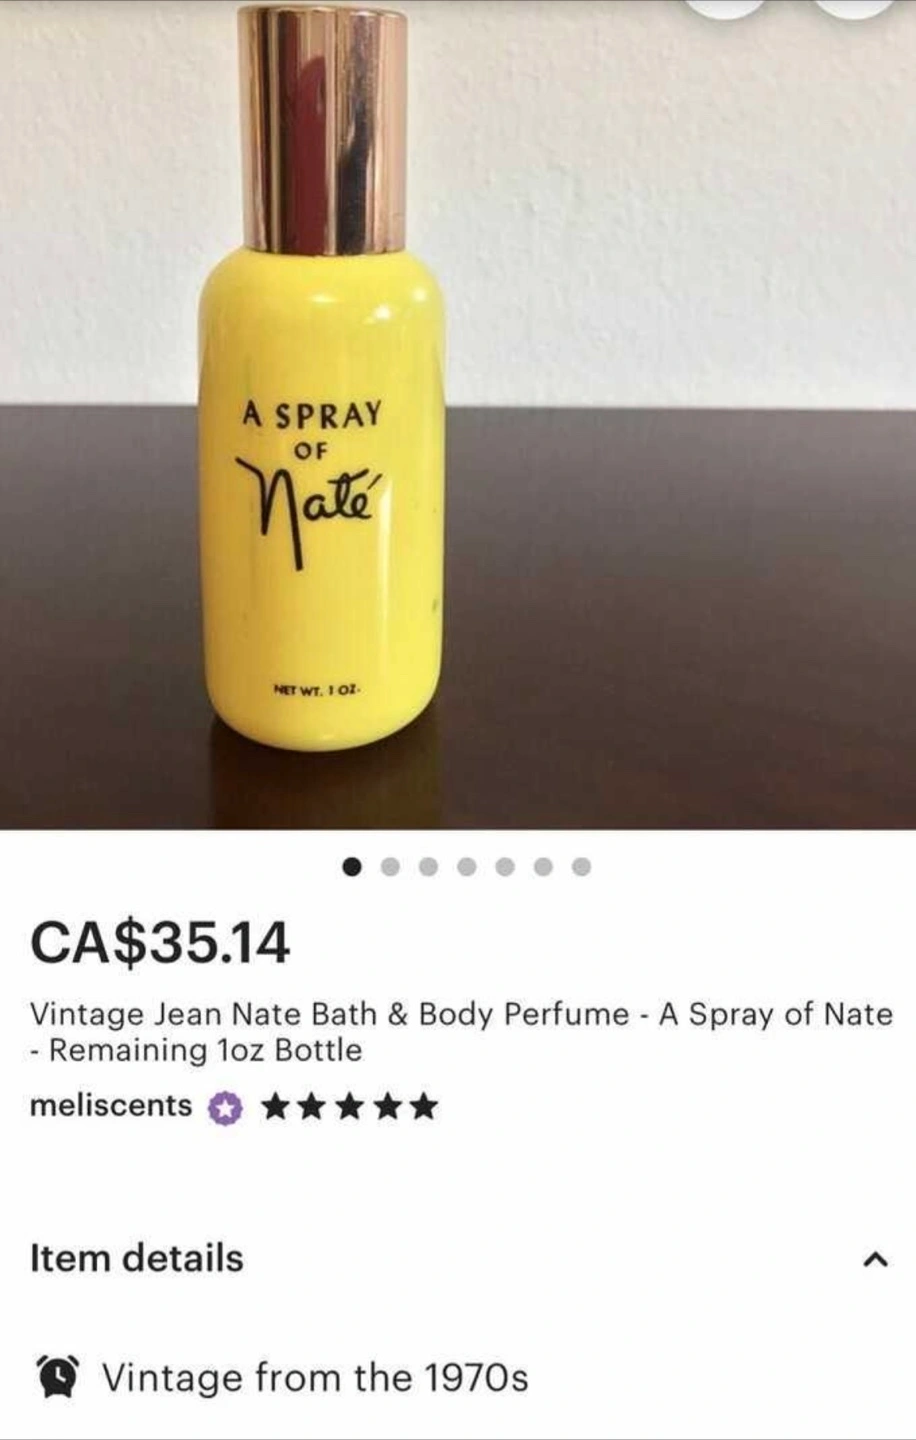Show the sixth photo via its dot
The height and width of the screenshot is (1440, 916).
543,866
